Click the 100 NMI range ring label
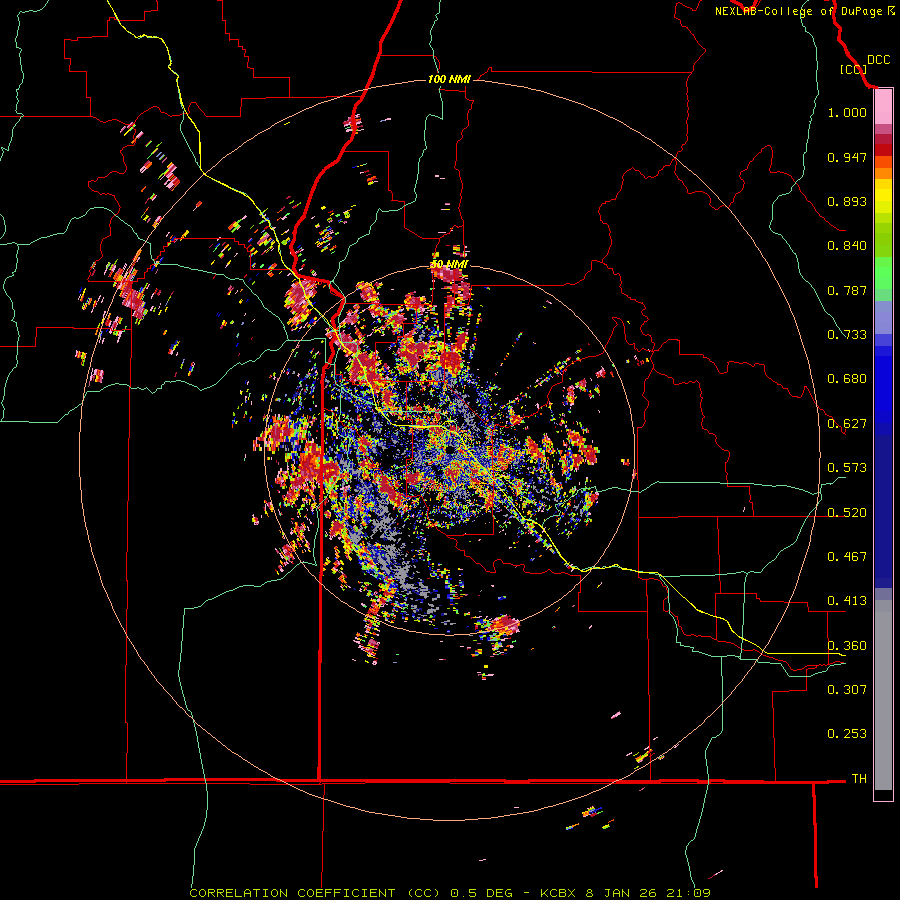The width and height of the screenshot is (900, 900). 449,79
